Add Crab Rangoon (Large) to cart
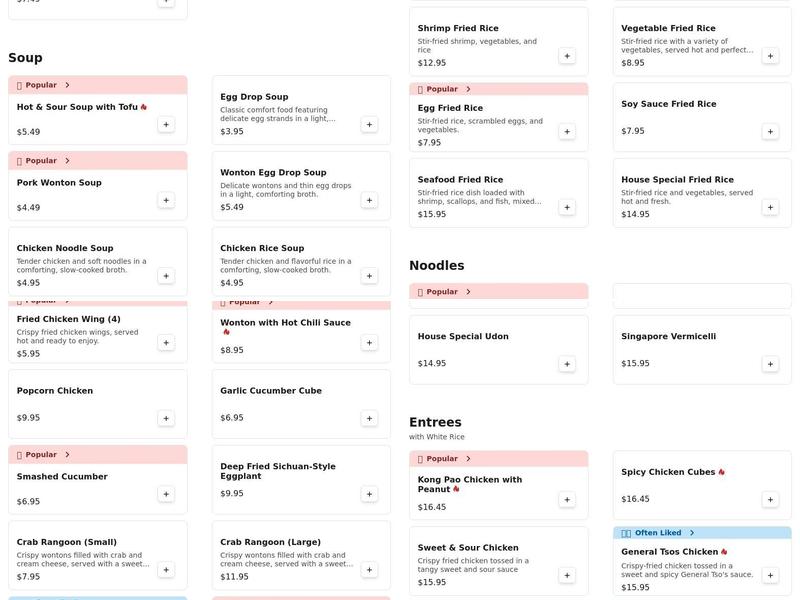 [x=369, y=569]
